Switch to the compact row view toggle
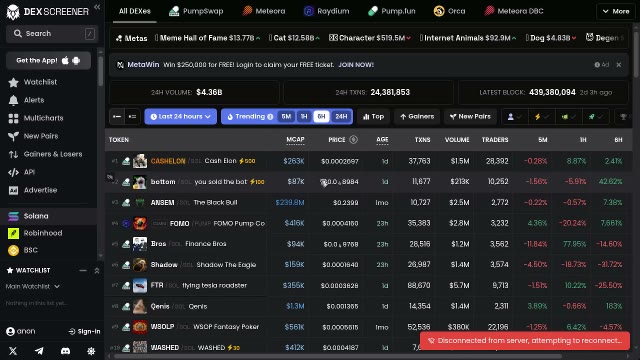The image size is (640, 360). (117, 117)
